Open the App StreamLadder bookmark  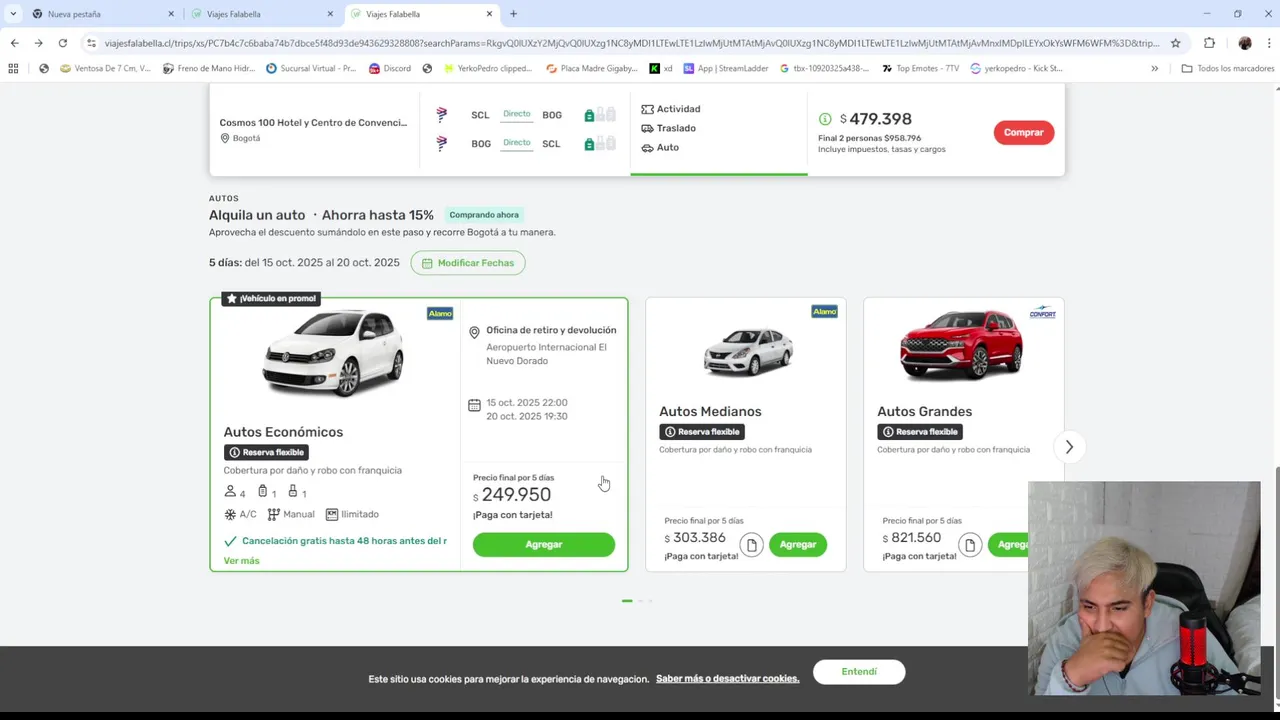pyautogui.click(x=725, y=68)
